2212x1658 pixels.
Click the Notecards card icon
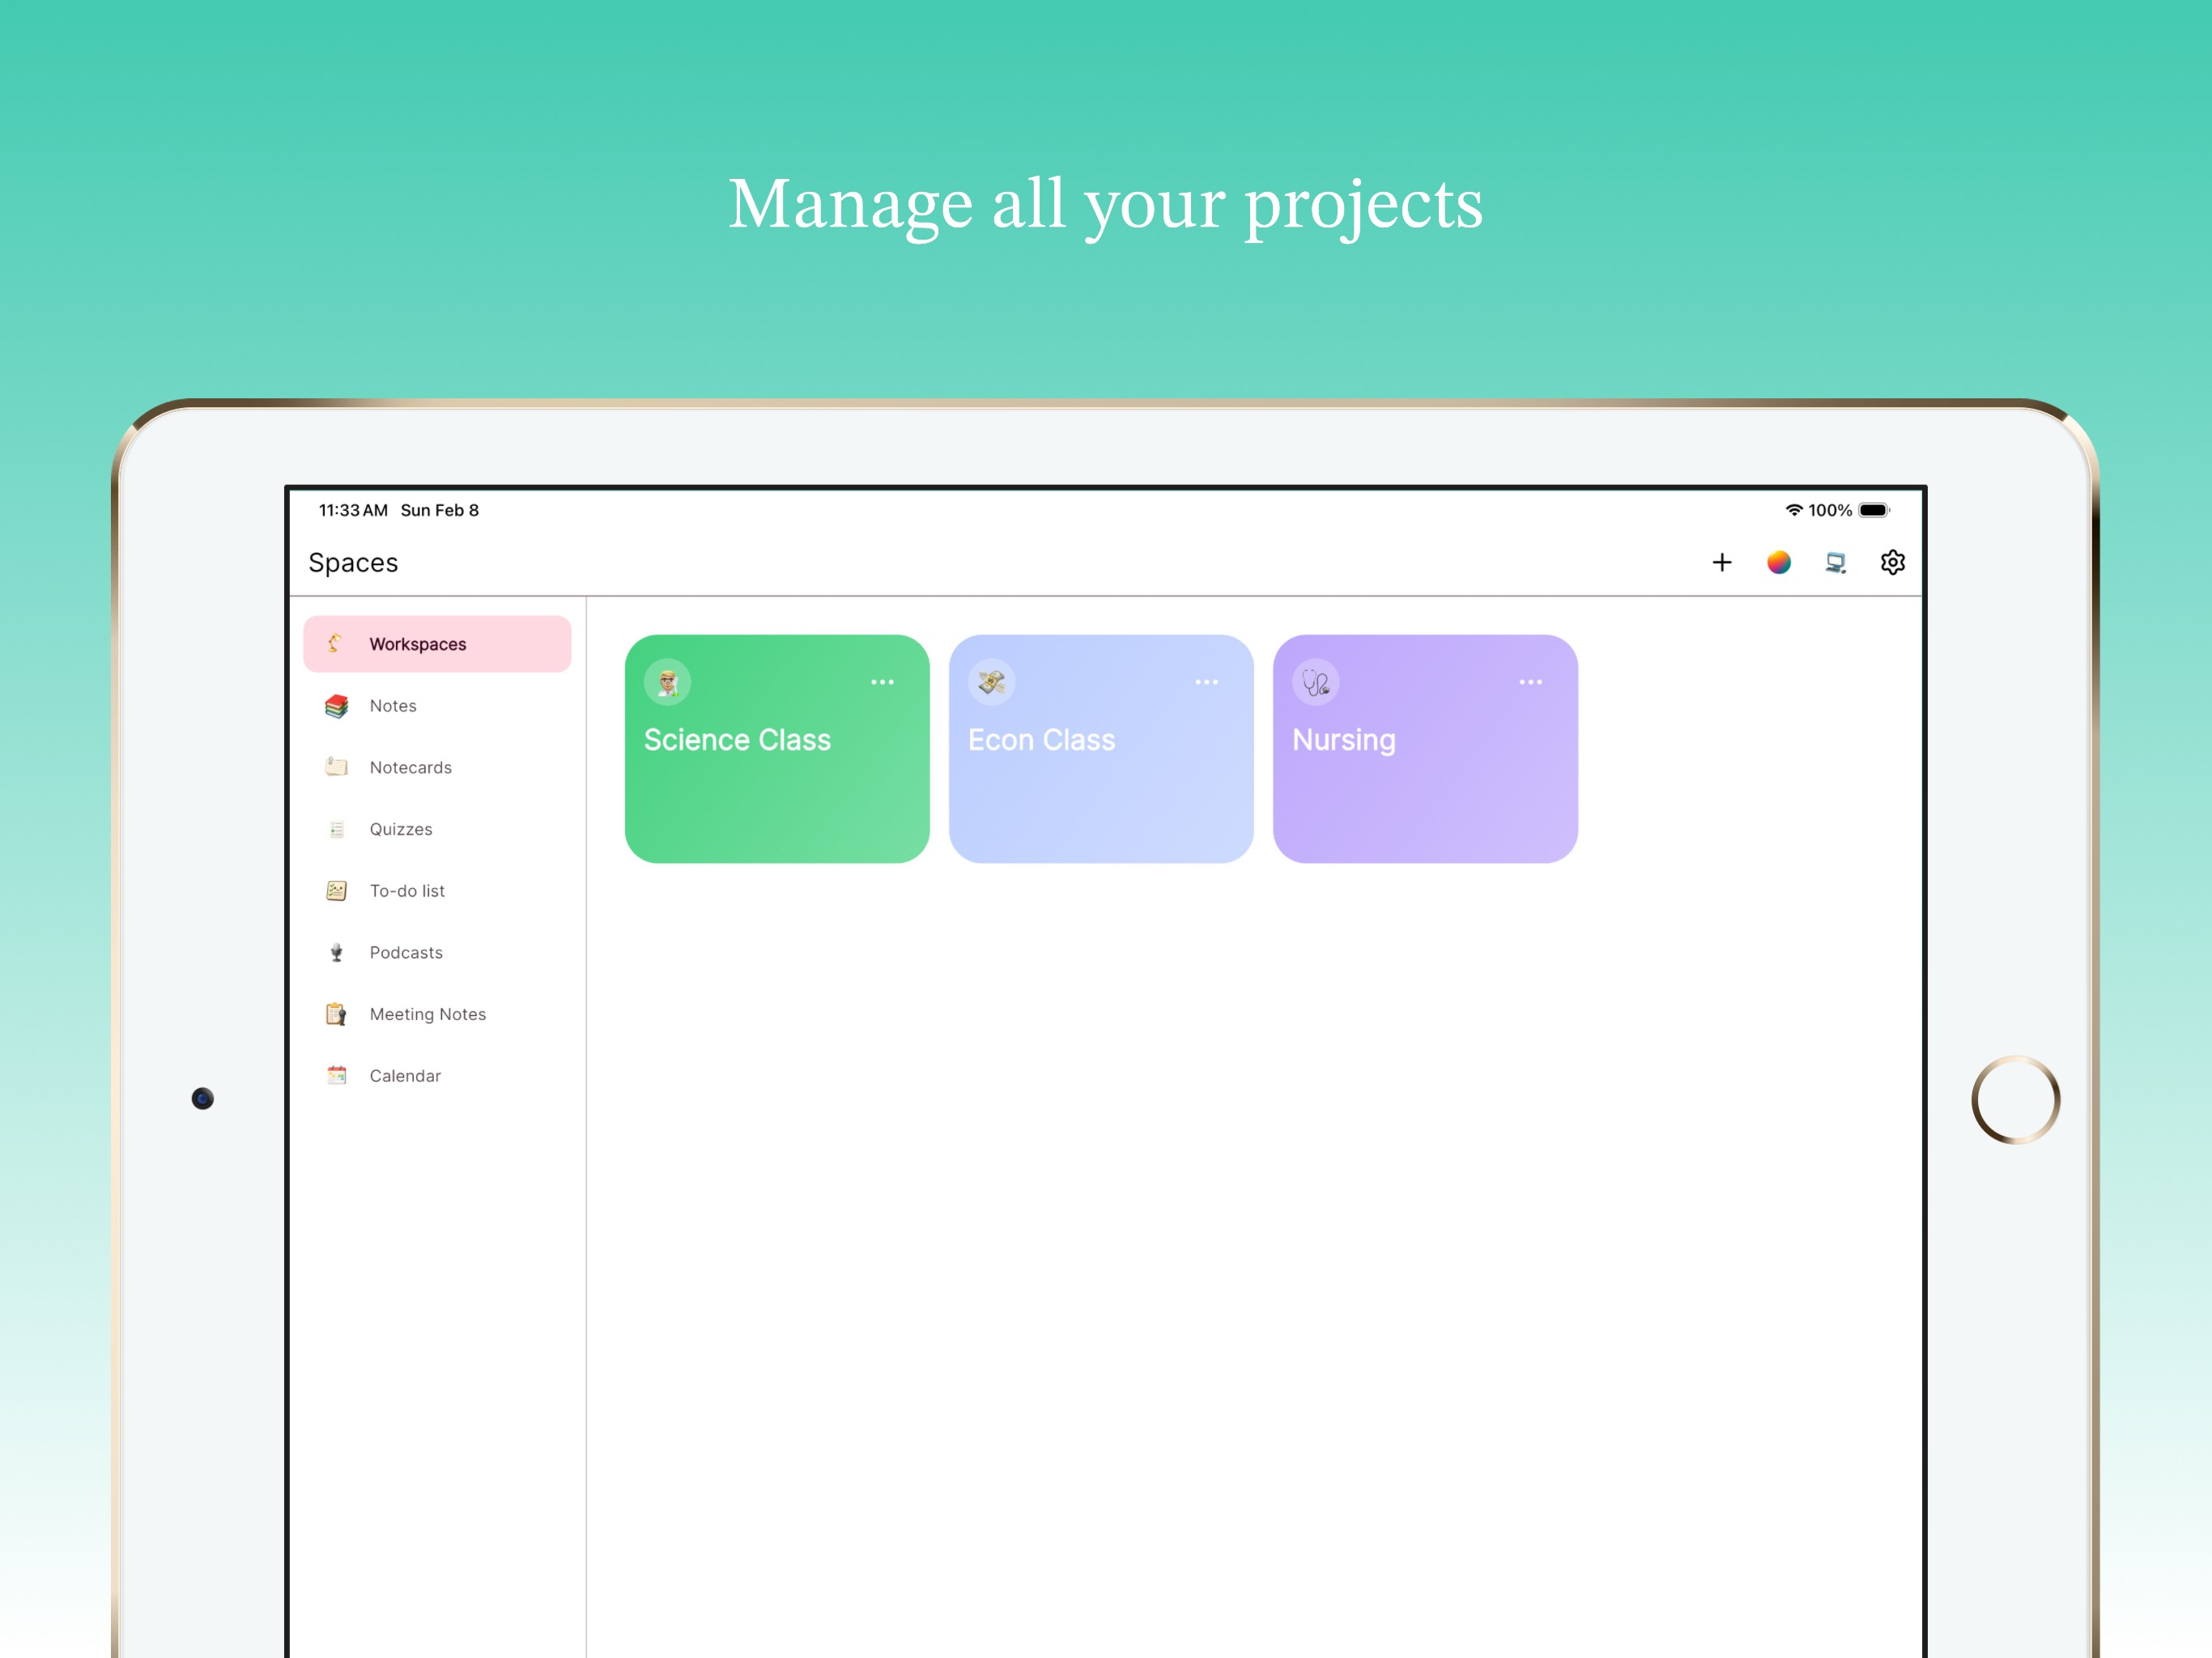[336, 768]
